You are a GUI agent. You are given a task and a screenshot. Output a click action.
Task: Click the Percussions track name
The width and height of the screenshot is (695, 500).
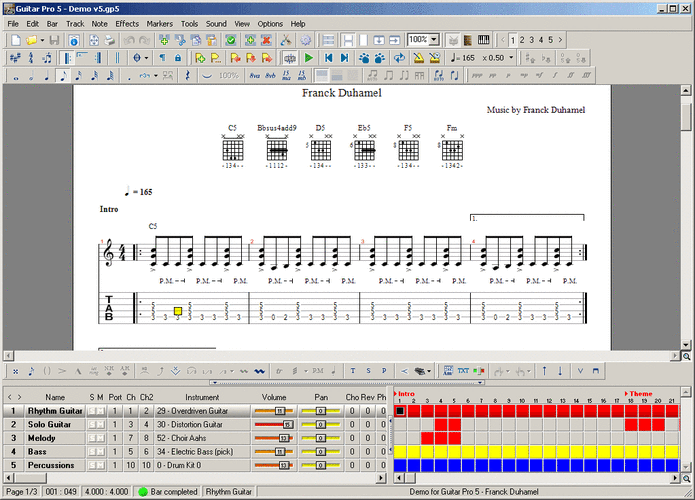coord(51,465)
